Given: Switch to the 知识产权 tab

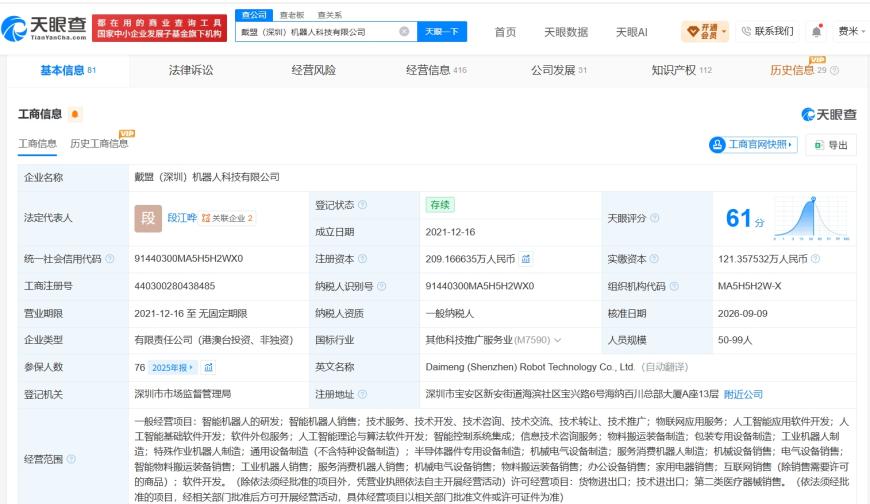Looking at the screenshot, I should click(681, 70).
